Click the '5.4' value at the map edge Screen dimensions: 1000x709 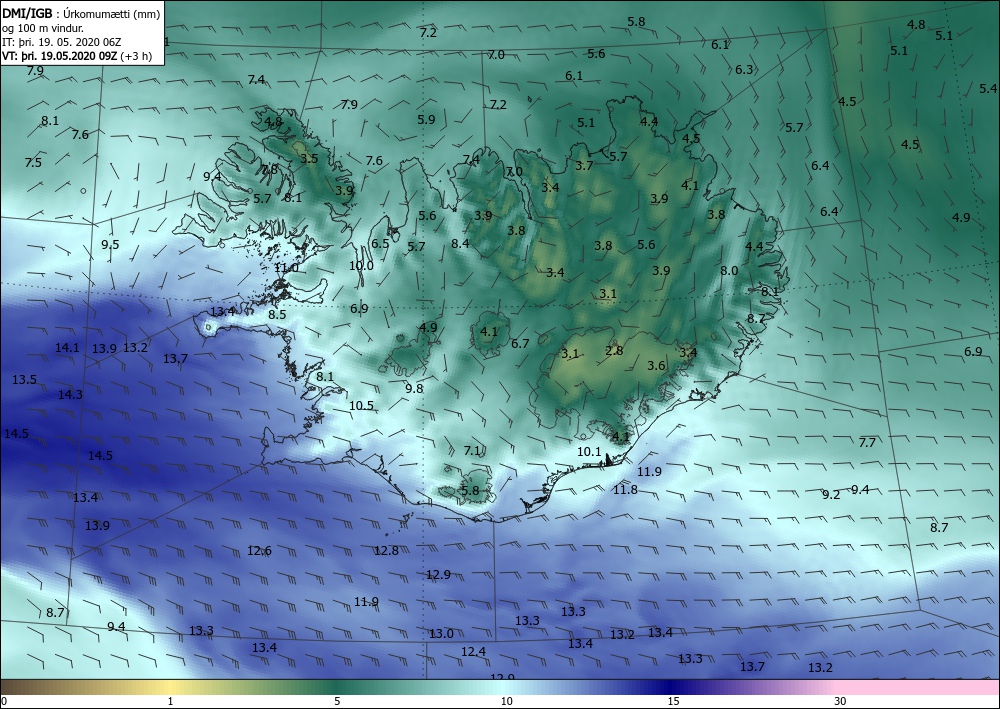point(988,89)
